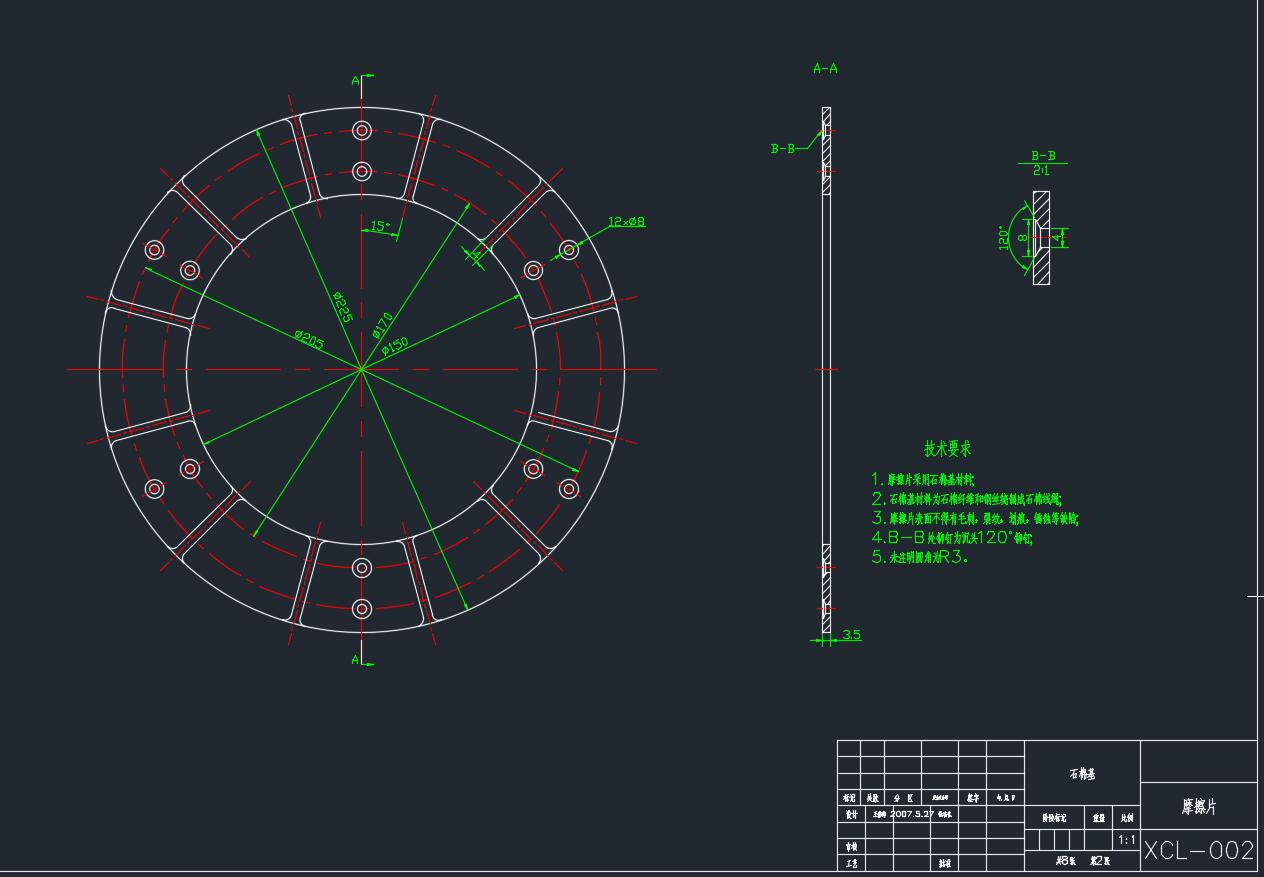
Task: Select the ø170 dimension text
Action: pyautogui.click(x=382, y=325)
